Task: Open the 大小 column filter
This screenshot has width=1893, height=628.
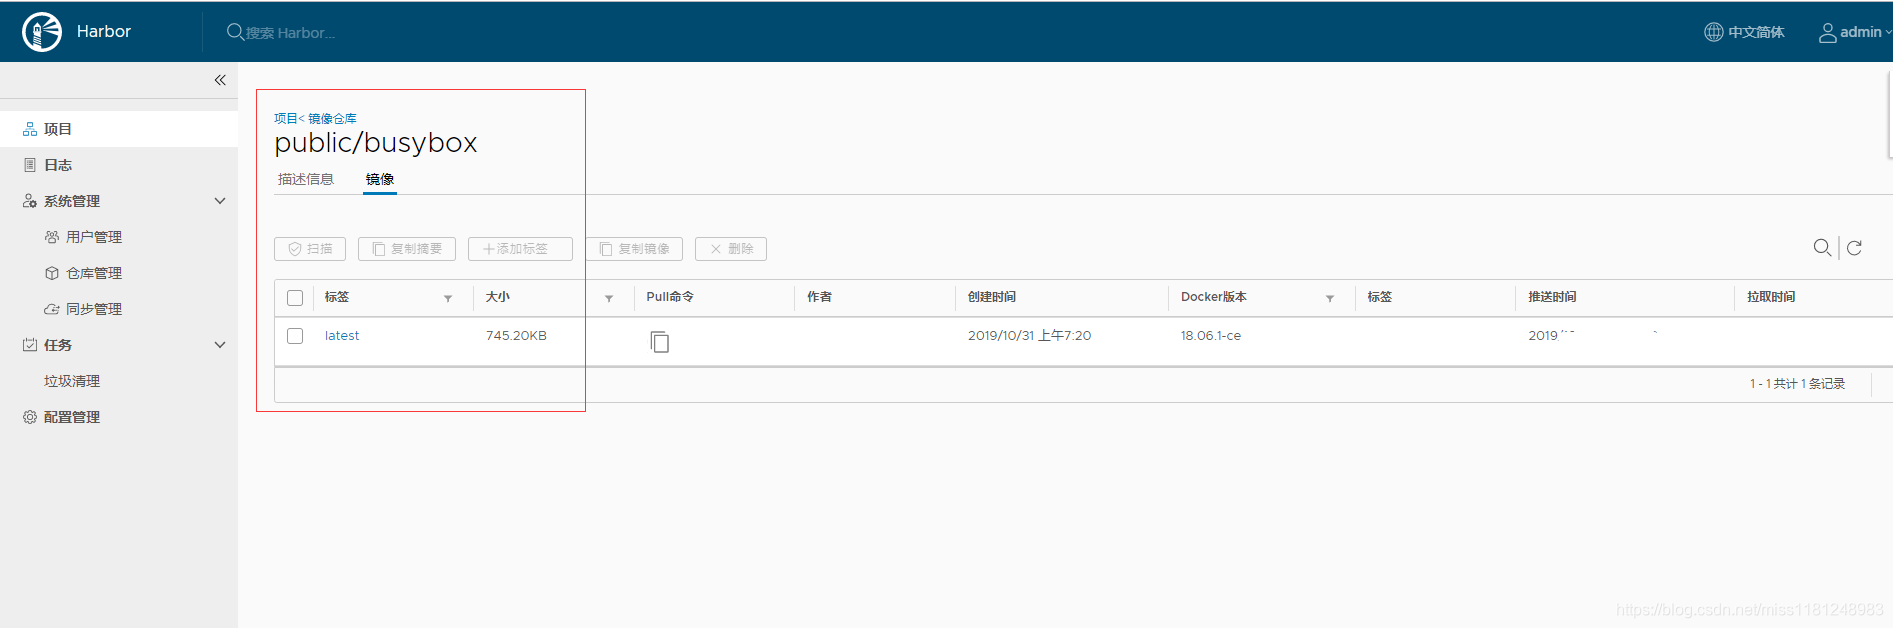Action: [609, 298]
